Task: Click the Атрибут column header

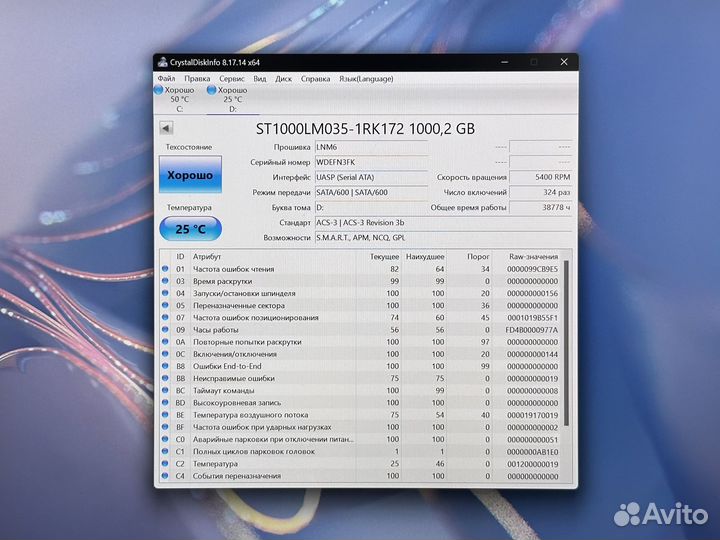Action: coord(207,256)
